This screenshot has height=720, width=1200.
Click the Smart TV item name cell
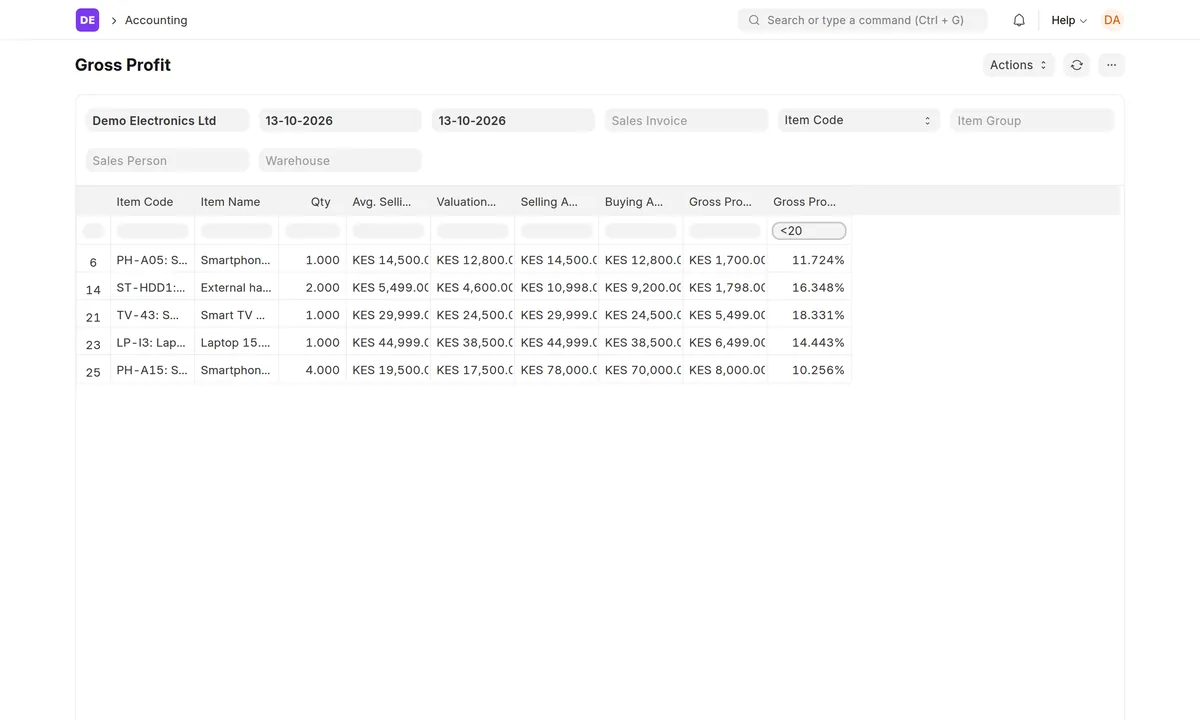(x=236, y=315)
